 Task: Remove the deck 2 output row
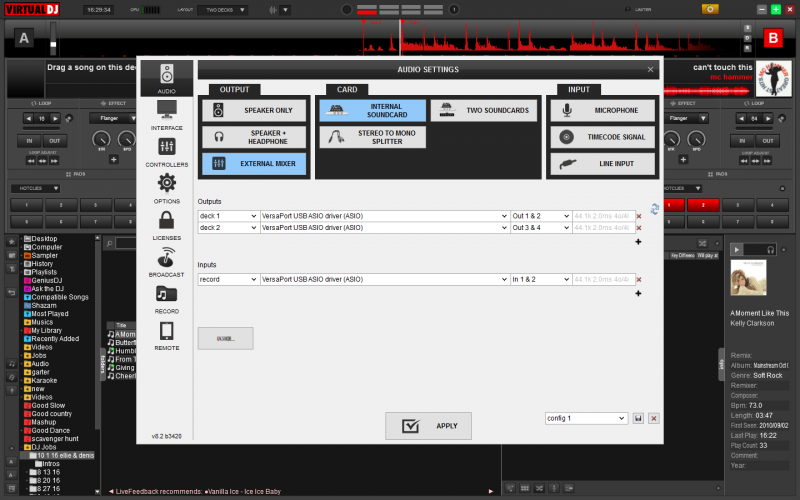click(x=639, y=228)
